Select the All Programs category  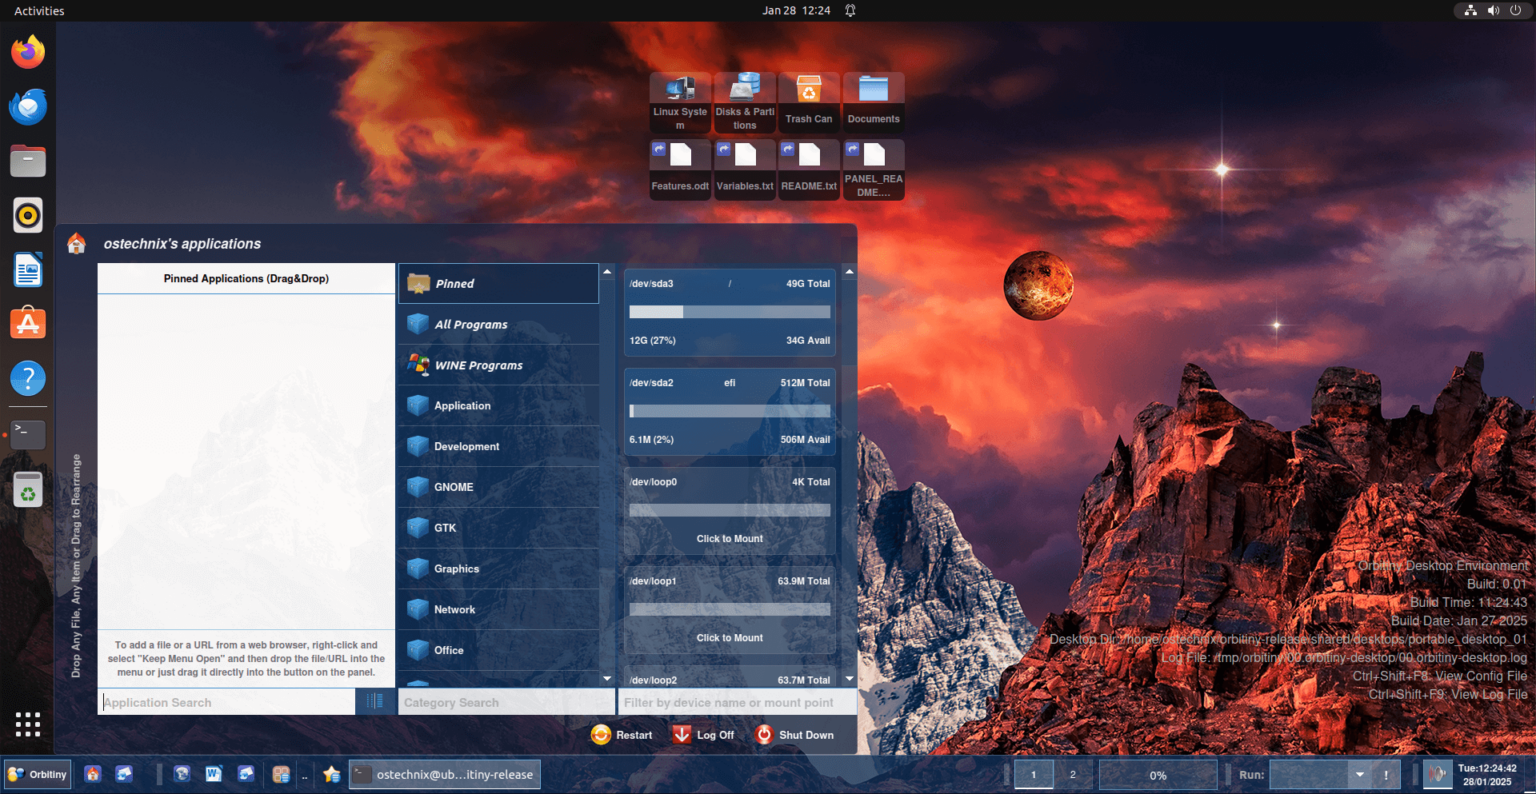470,324
